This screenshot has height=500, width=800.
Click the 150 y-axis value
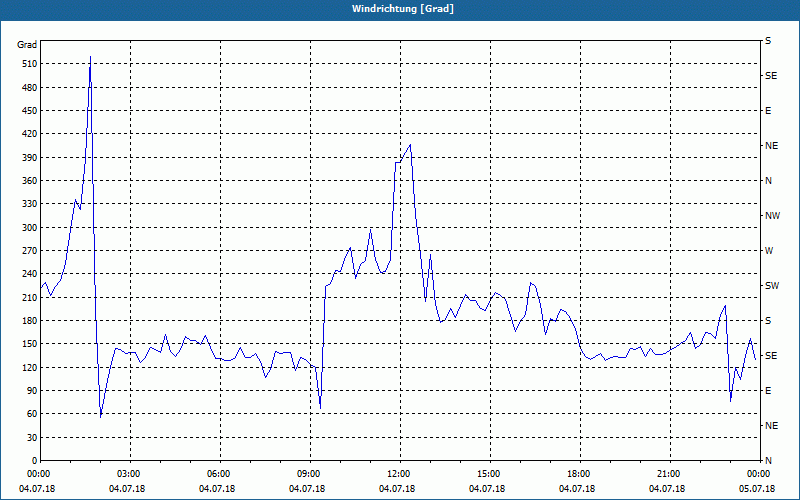click(30, 344)
